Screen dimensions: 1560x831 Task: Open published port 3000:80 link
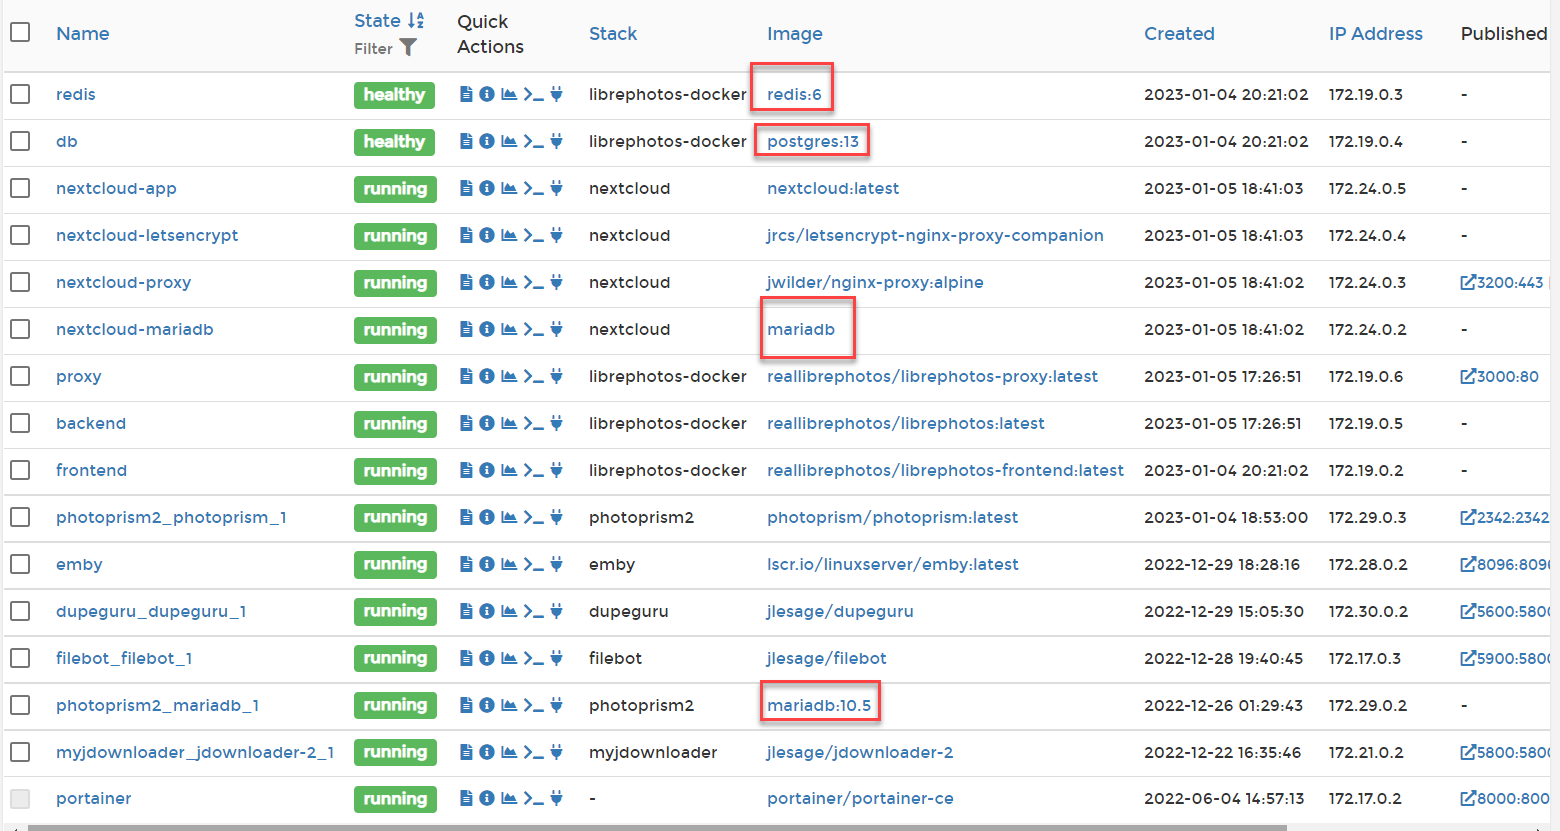1500,376
